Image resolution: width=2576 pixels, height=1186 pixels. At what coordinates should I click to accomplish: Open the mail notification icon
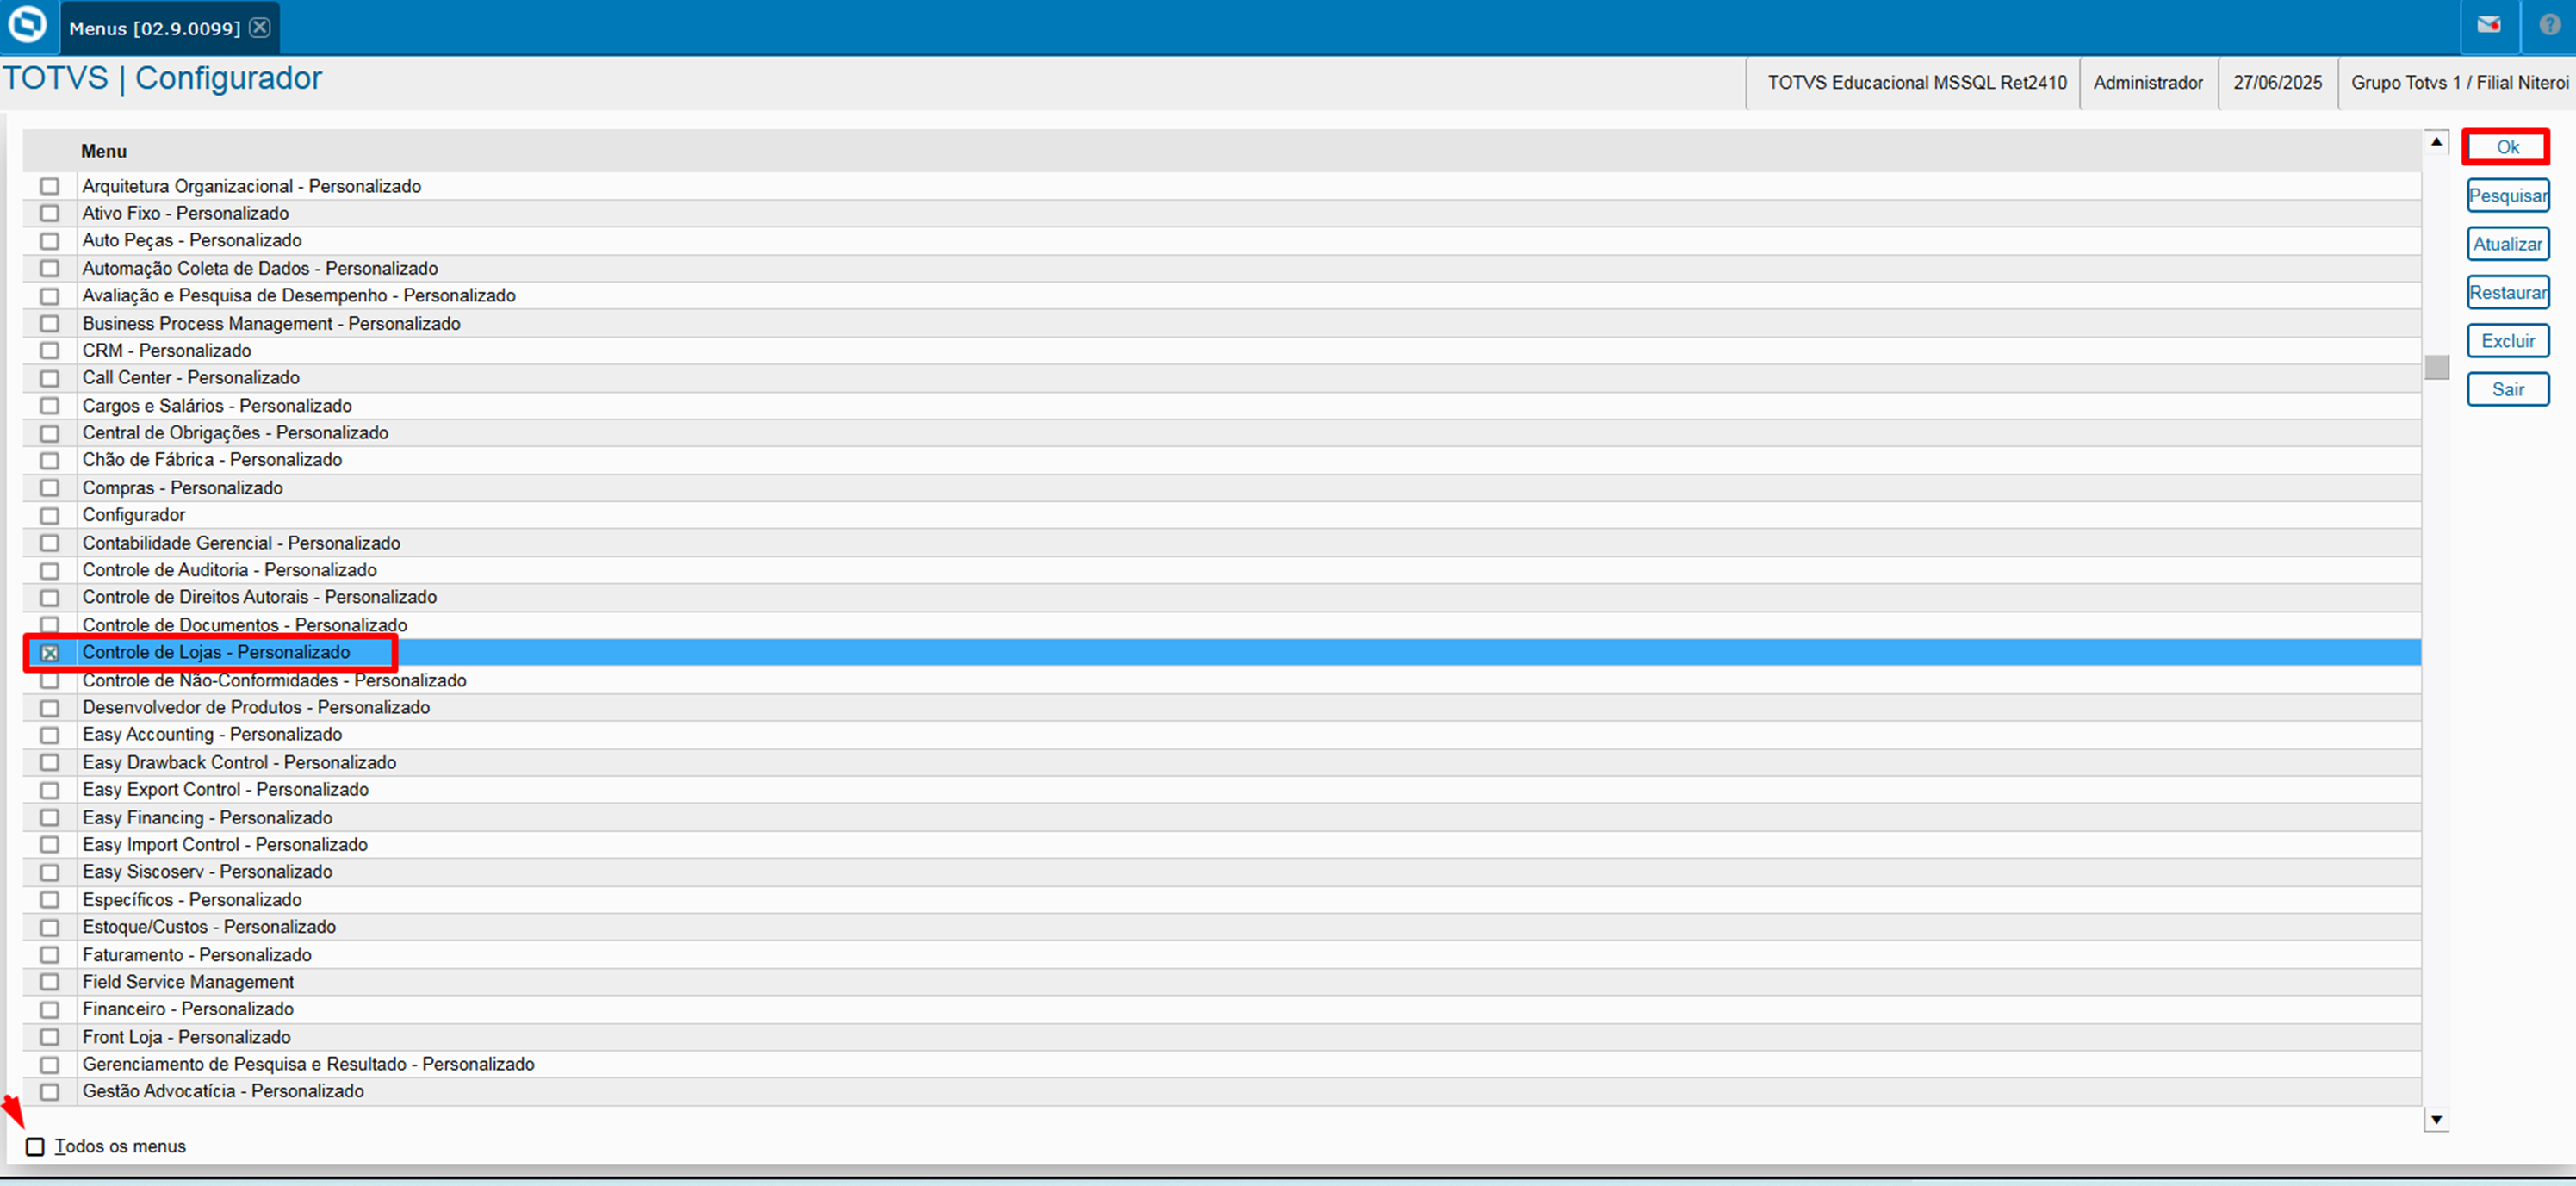tap(2488, 25)
